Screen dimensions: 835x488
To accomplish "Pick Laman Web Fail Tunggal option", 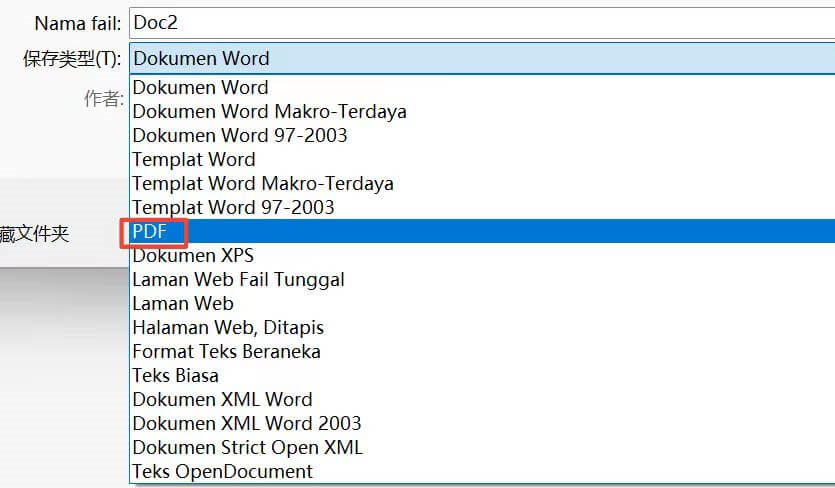I will [x=238, y=279].
